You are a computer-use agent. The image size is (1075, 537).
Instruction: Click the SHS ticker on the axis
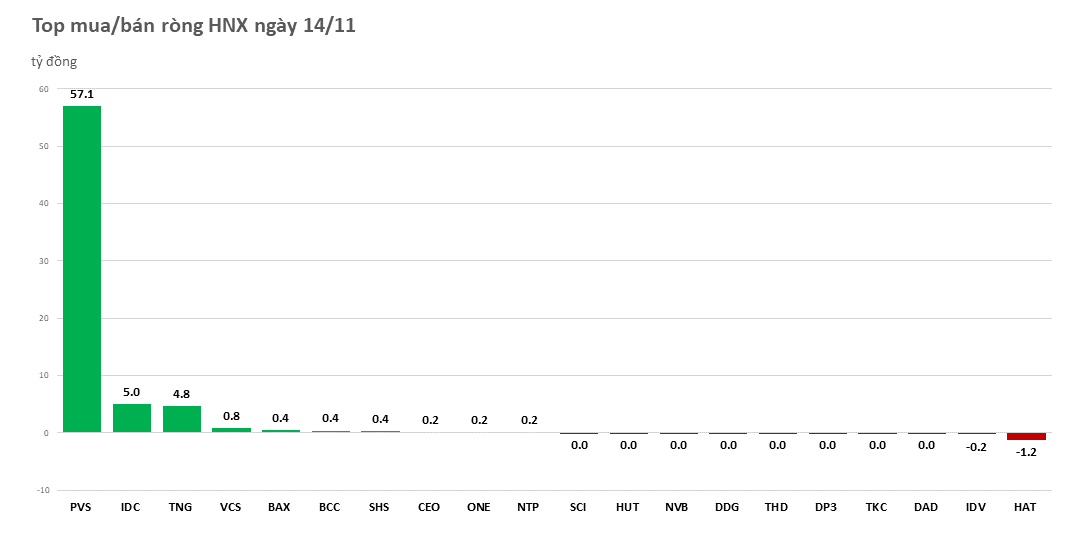379,507
